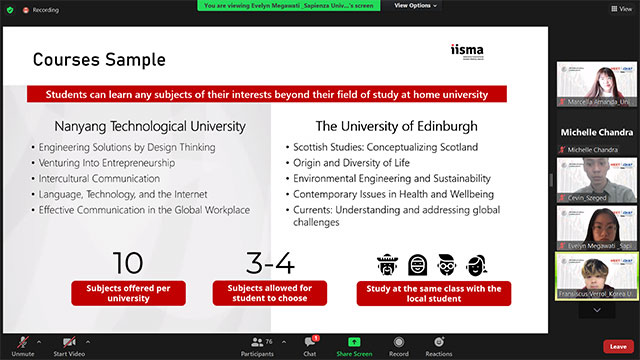Click 'Engineering Solutions by Design Thinking' bullet
640x360 pixels.
coord(127,147)
